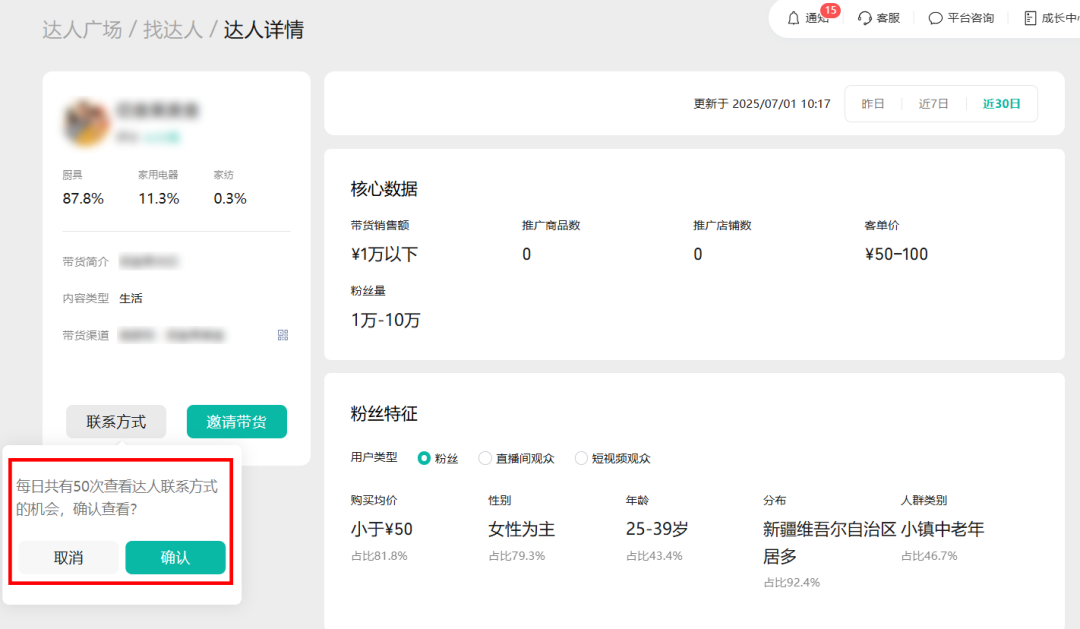This screenshot has width=1080, height=629.
Task: Click the notification bell icon
Action: [794, 18]
